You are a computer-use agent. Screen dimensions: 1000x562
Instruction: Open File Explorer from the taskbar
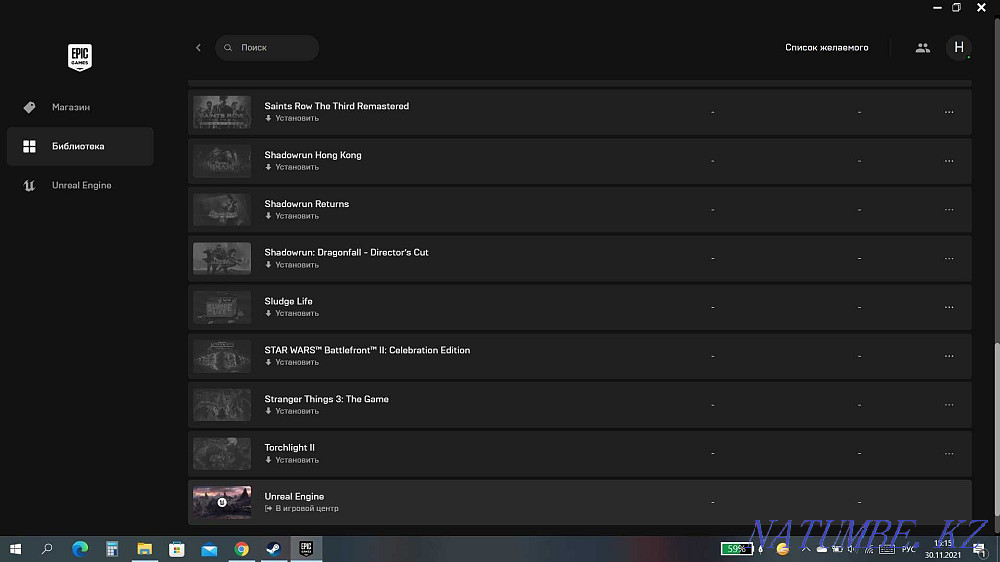145,549
